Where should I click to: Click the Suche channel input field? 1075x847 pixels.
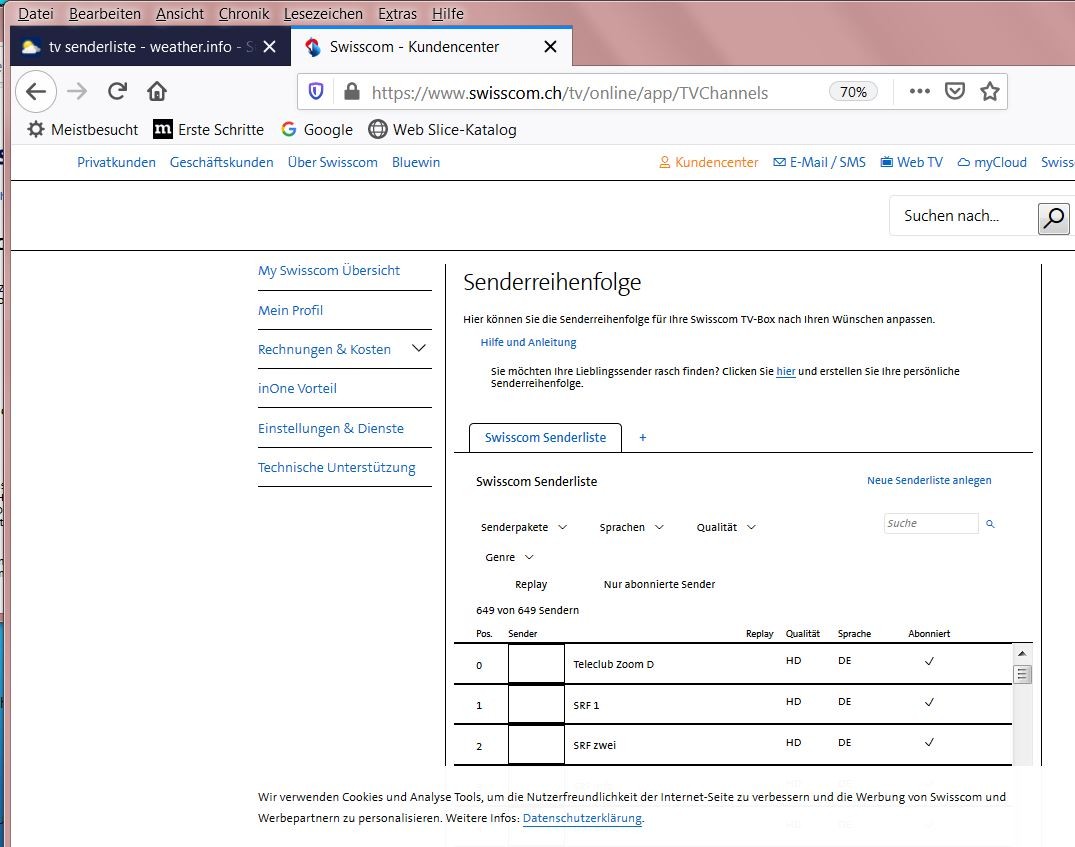coord(930,523)
